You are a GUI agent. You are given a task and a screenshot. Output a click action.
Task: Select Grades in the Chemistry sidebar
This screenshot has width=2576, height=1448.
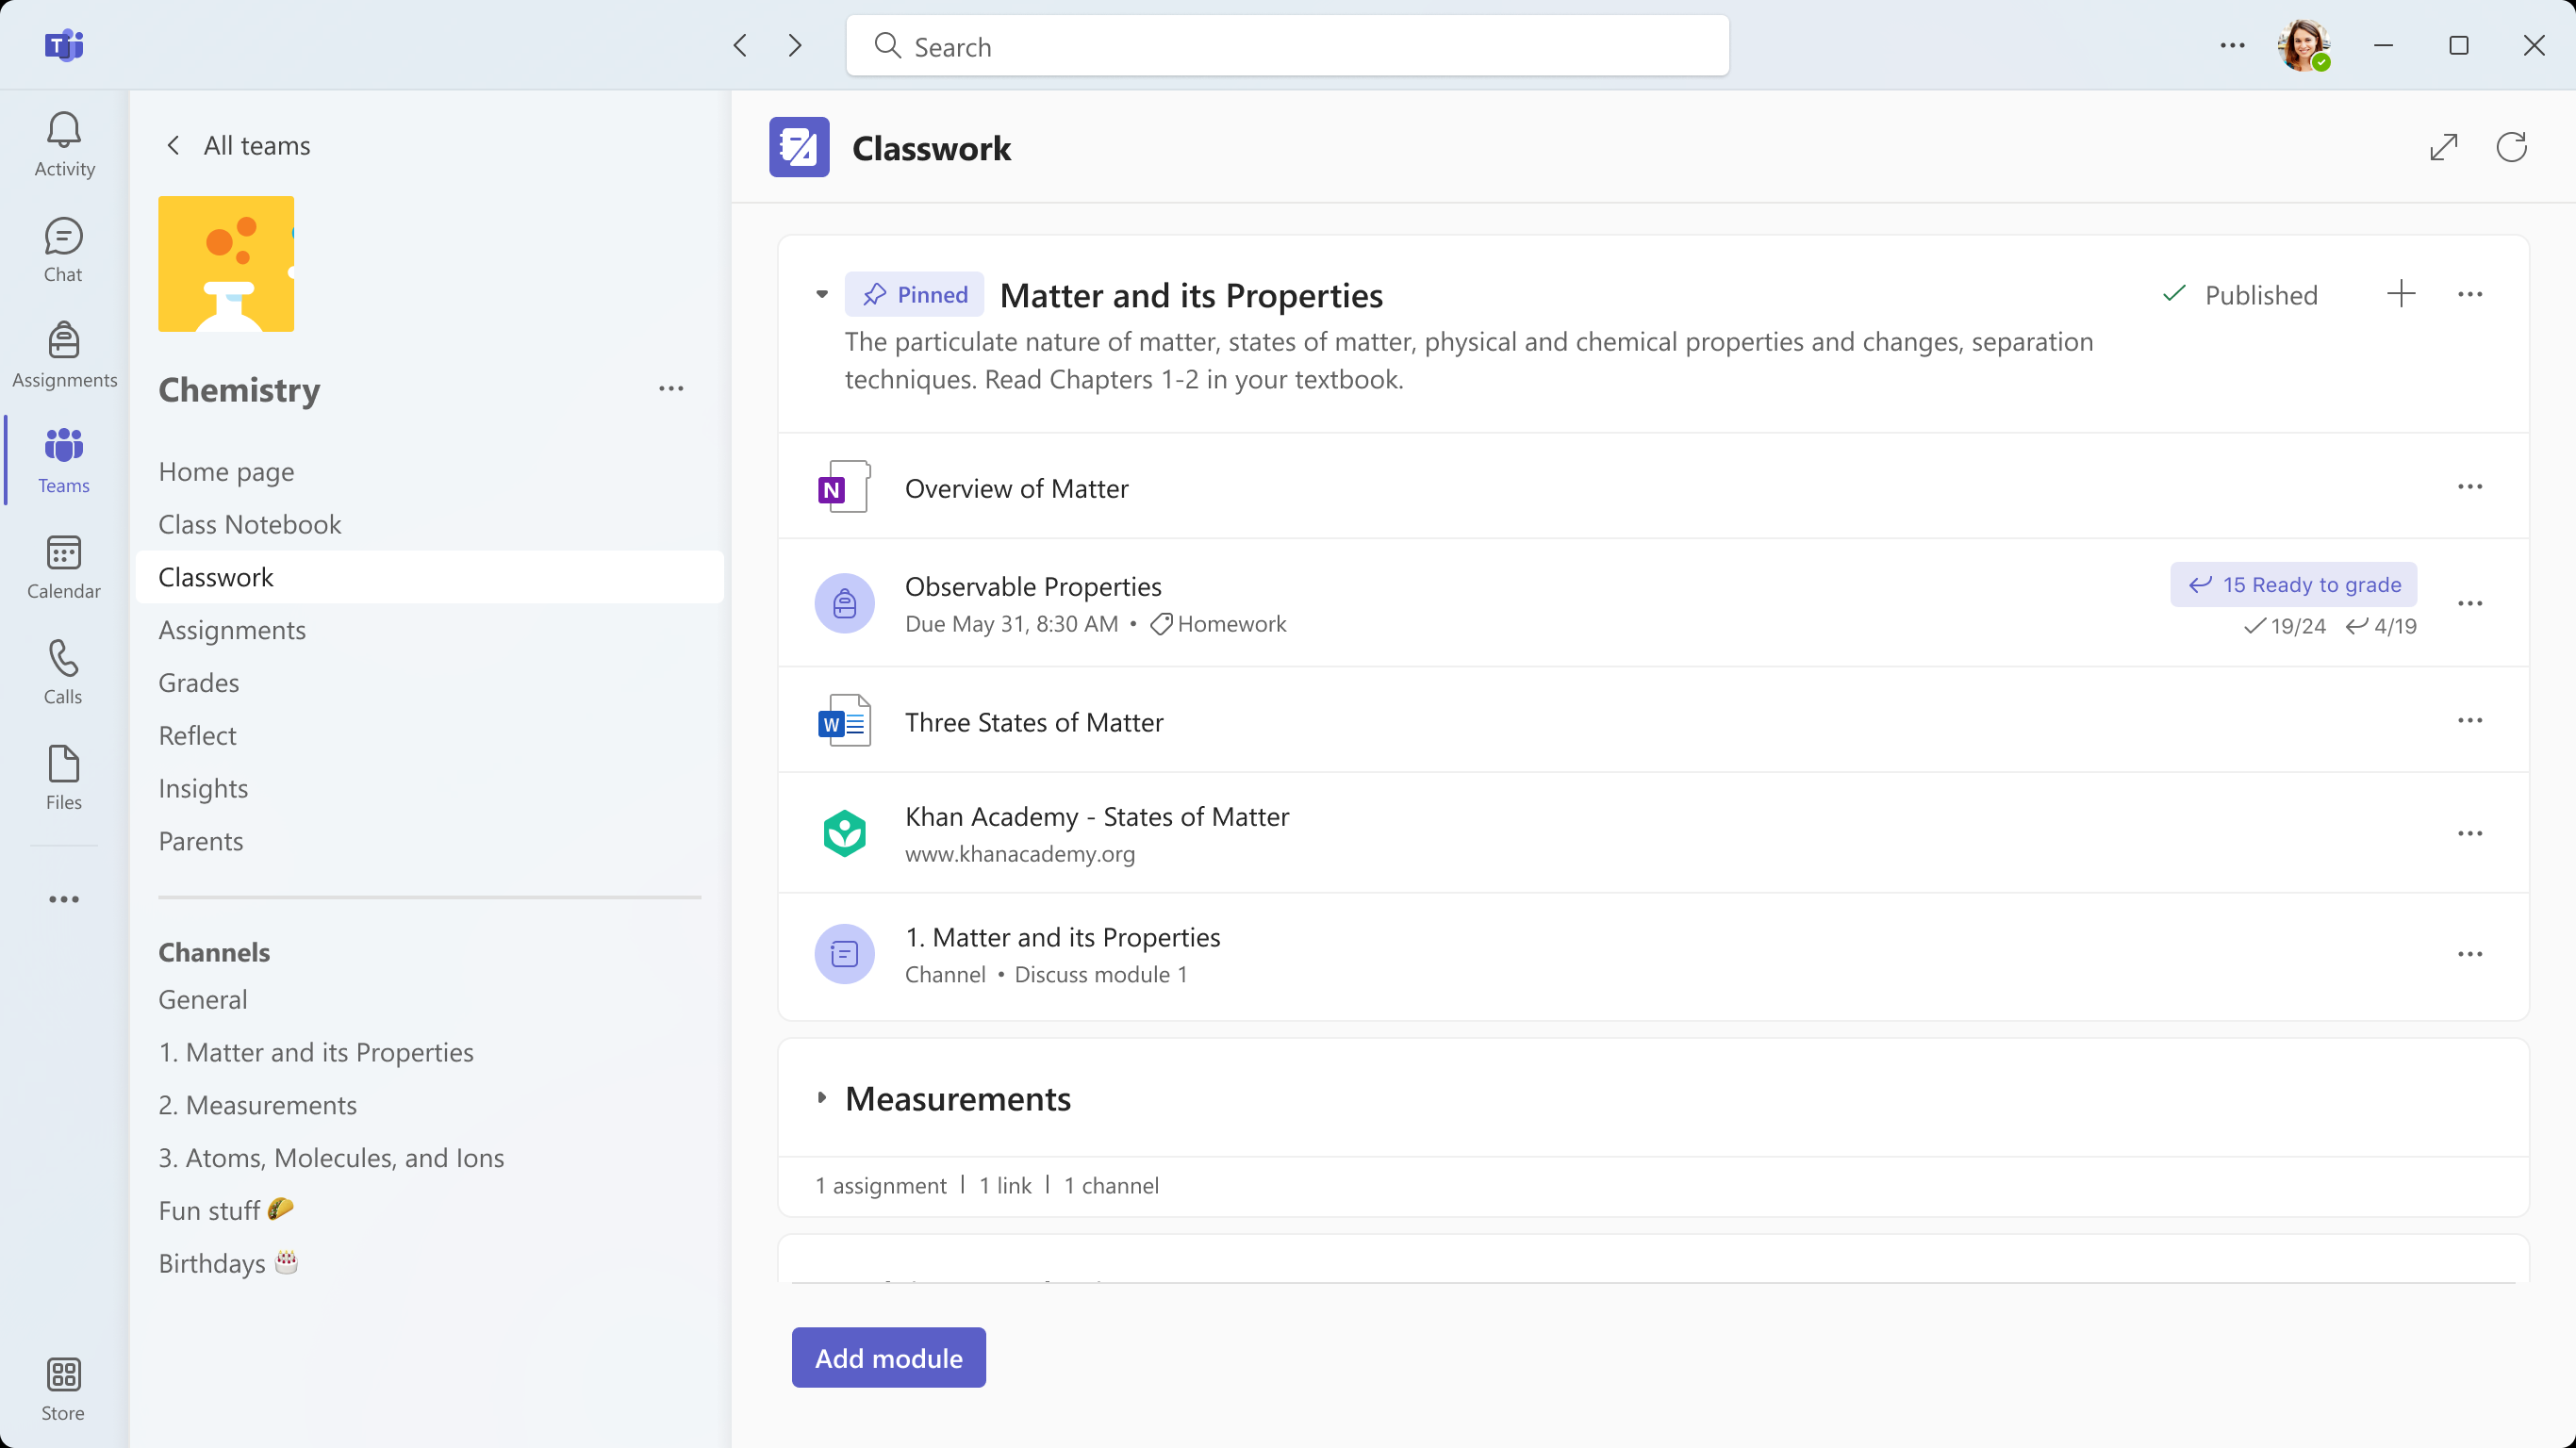click(x=198, y=682)
